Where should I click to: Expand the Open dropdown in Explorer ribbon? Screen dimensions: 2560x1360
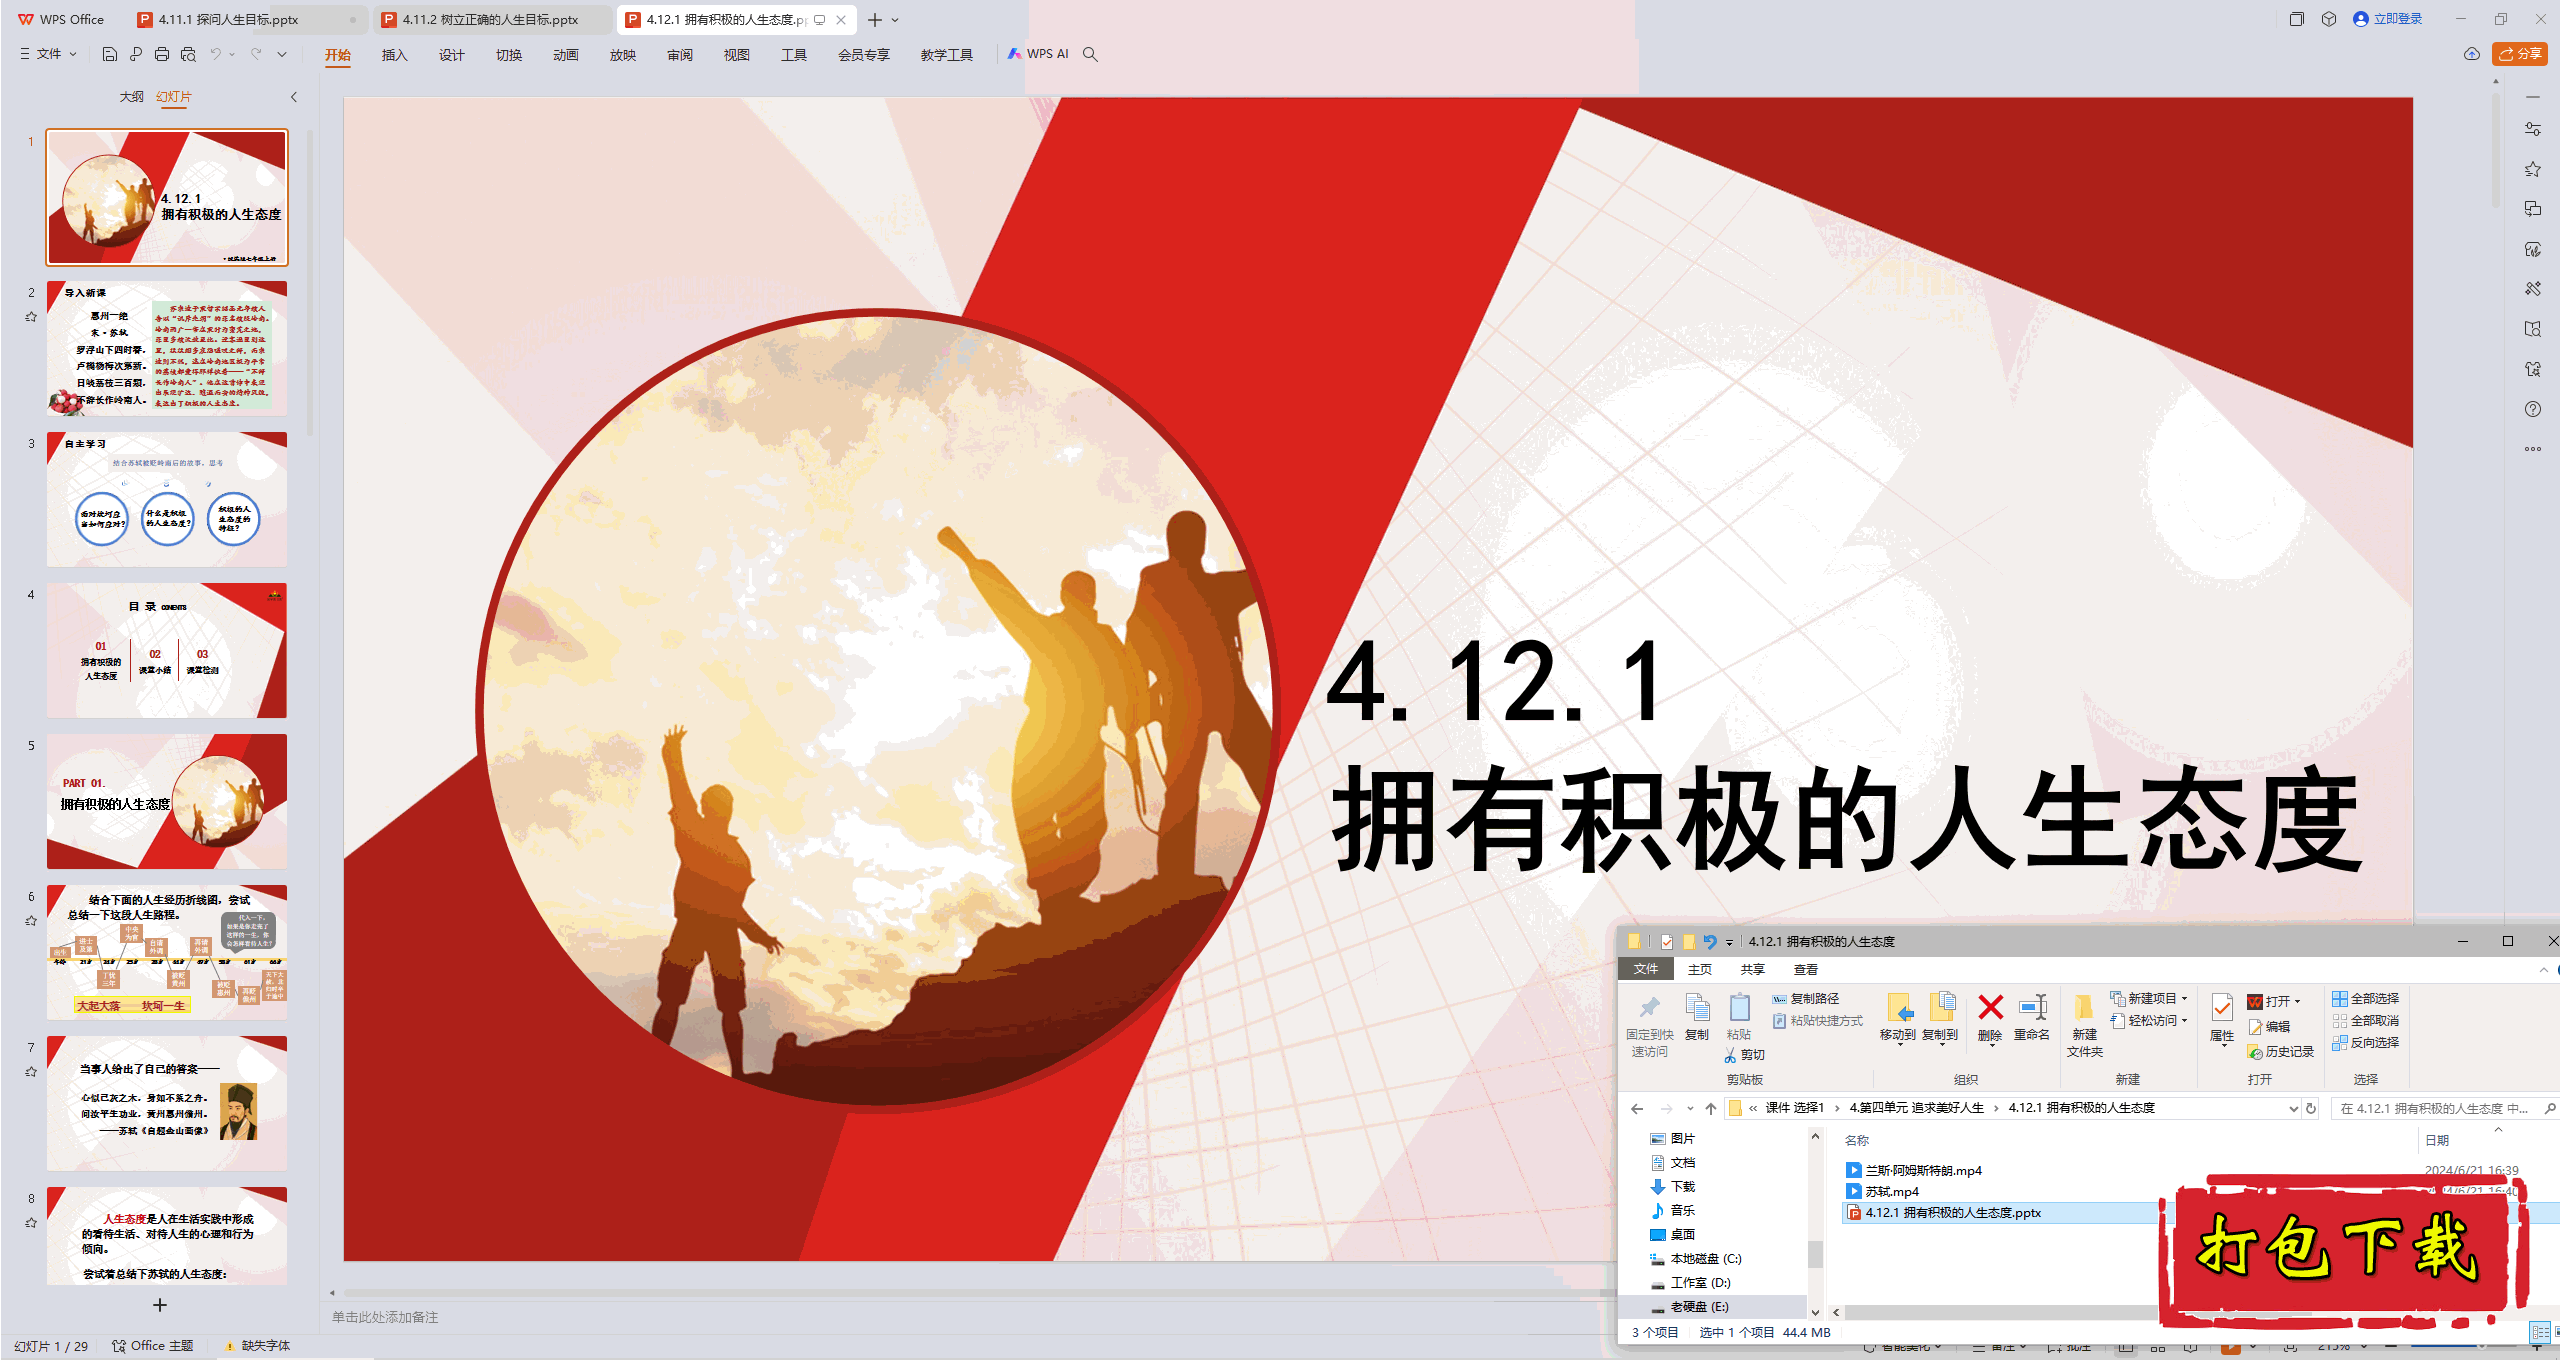coord(2297,1002)
